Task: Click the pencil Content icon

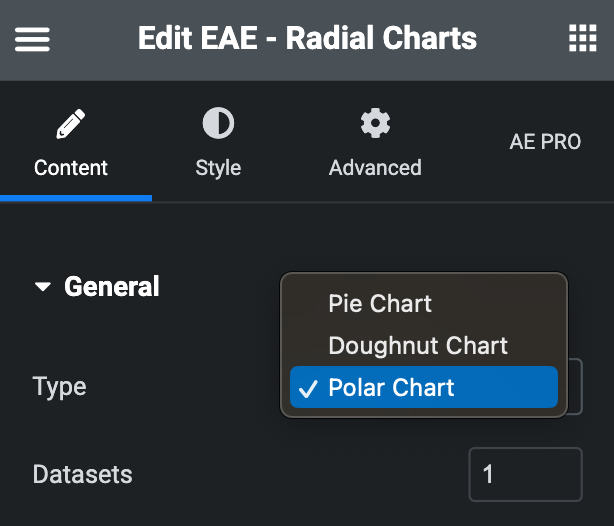Action: 70,124
